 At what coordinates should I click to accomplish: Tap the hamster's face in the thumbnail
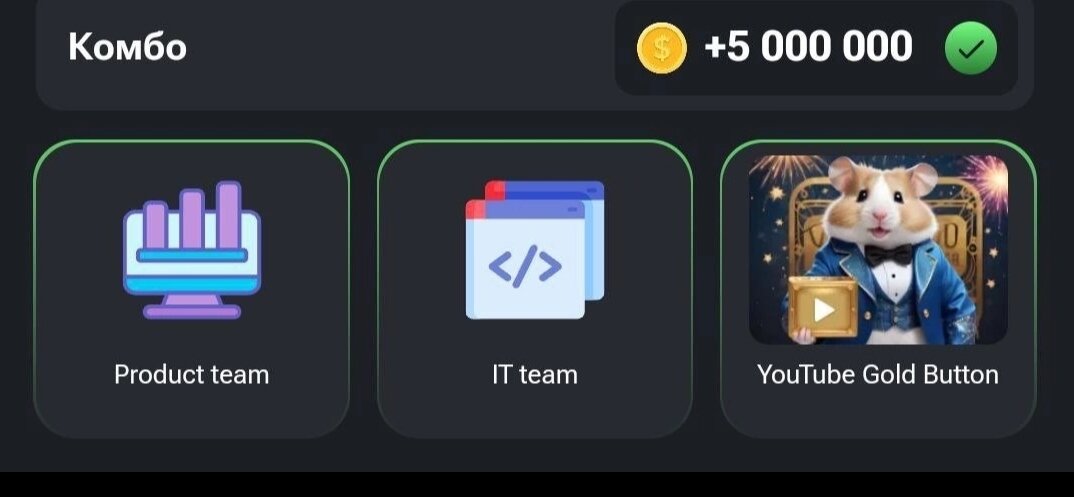[879, 205]
